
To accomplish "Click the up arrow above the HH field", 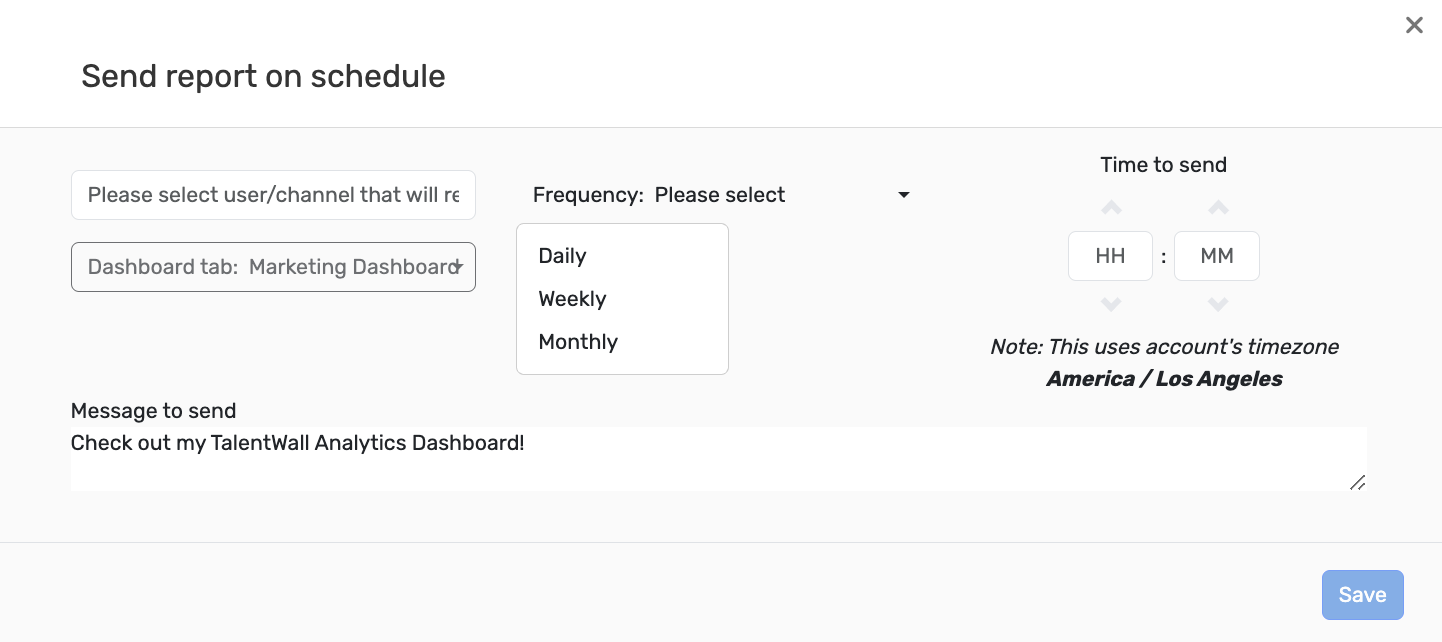I will [1111, 208].
